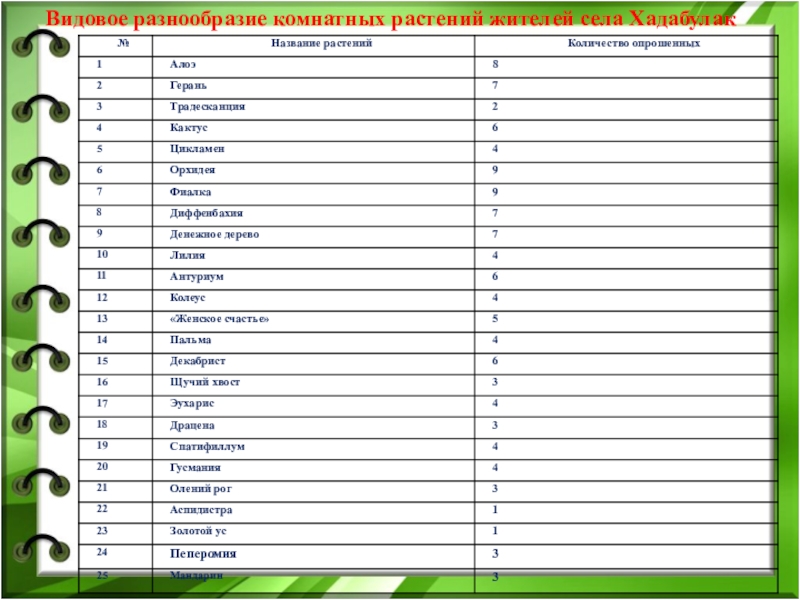
Task: Select row number 13 in the № column
Action: pyautogui.click(x=102, y=319)
